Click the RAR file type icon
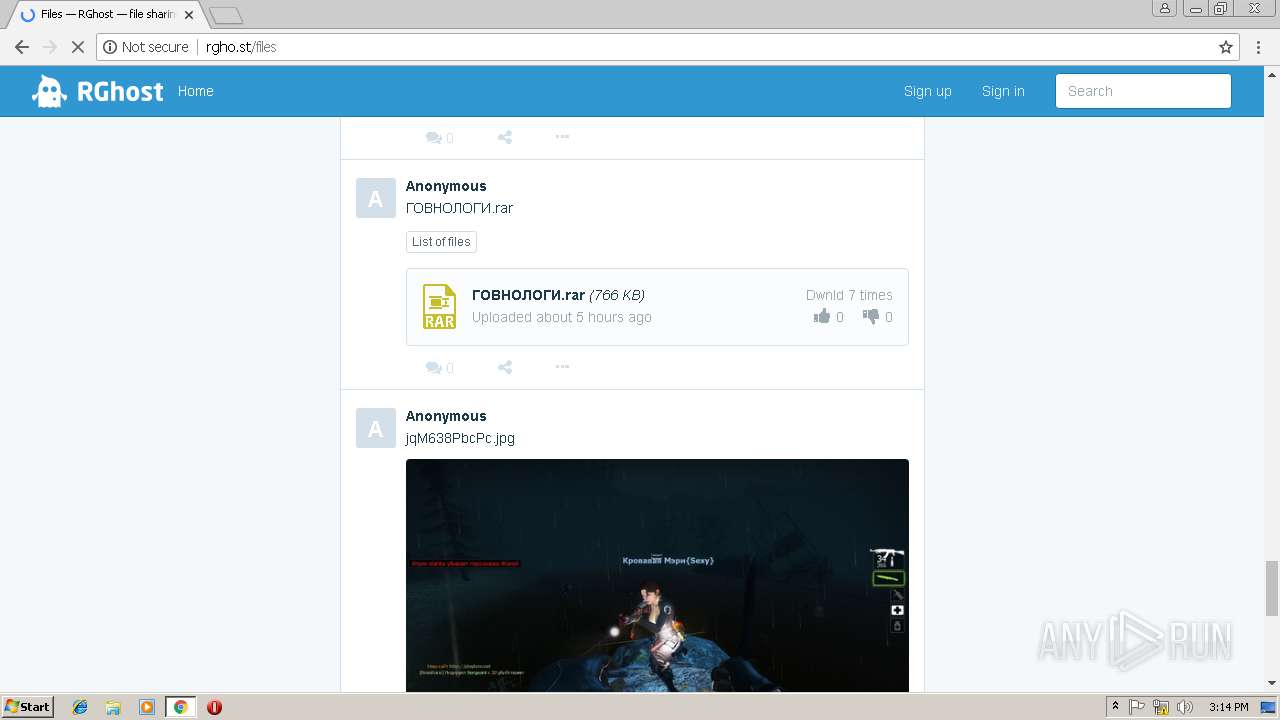Image resolution: width=1280 pixels, height=720 pixels. (x=439, y=307)
